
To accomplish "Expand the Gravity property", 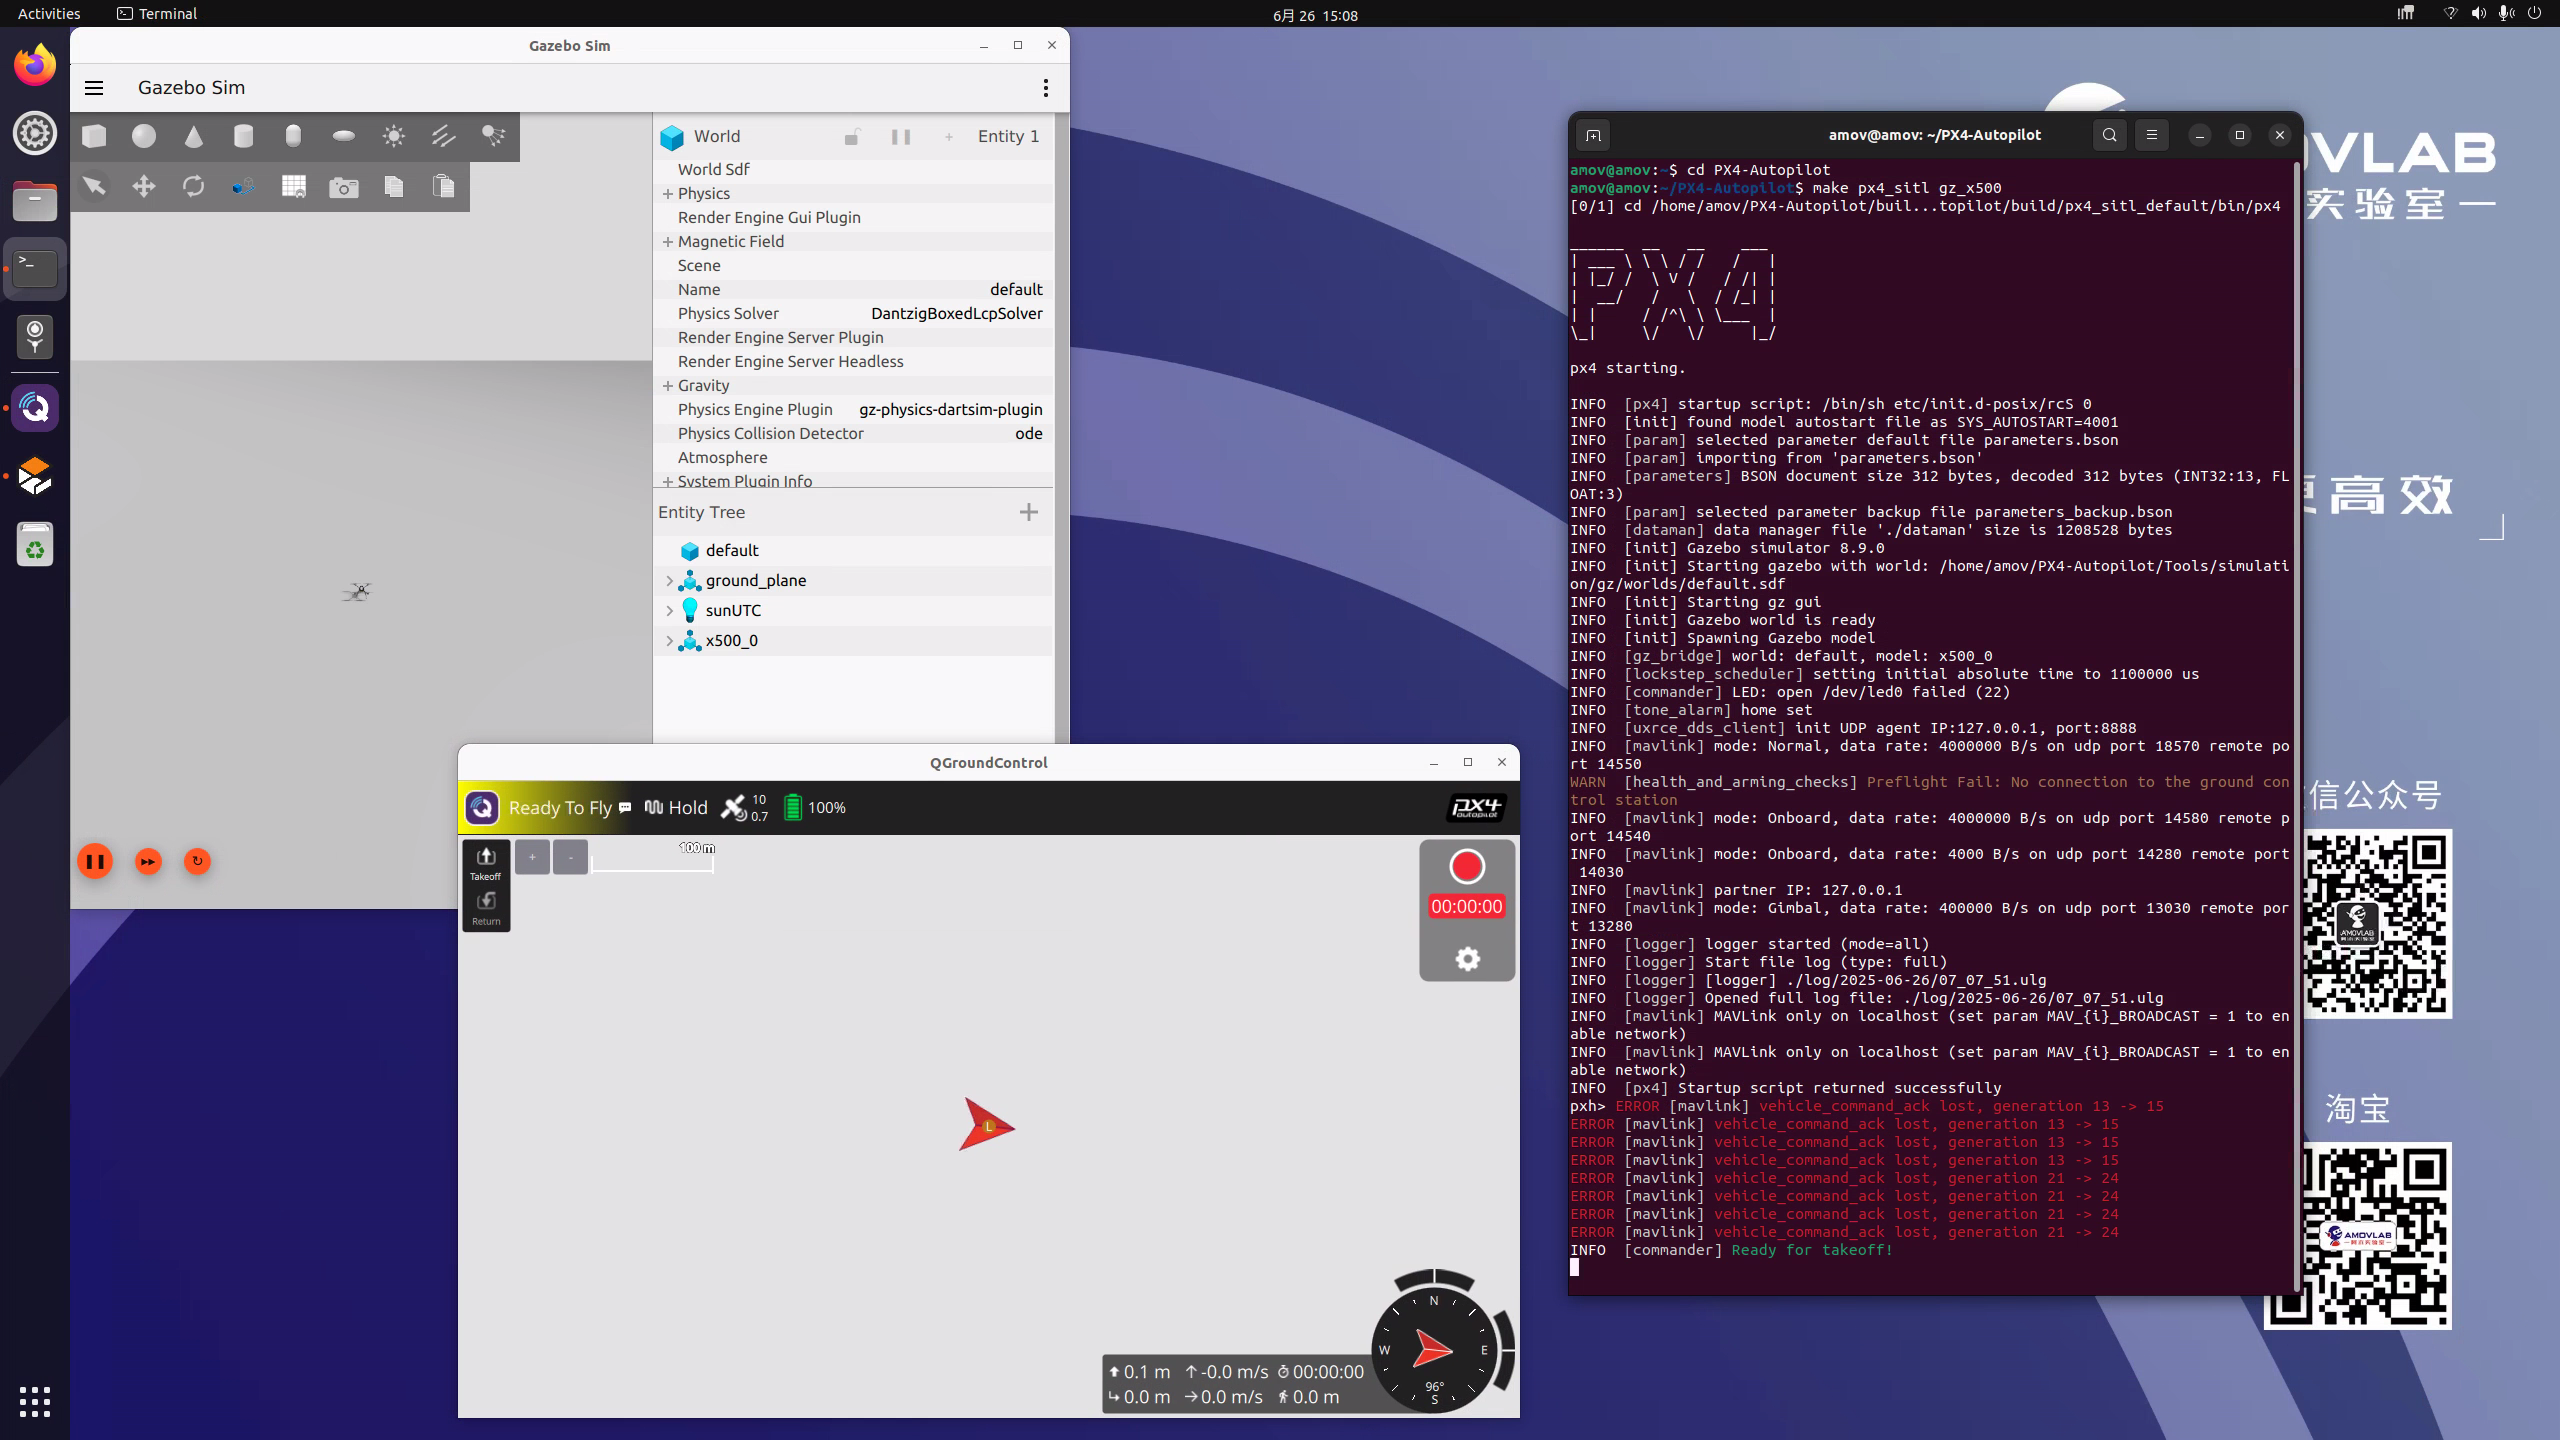I will [668, 385].
